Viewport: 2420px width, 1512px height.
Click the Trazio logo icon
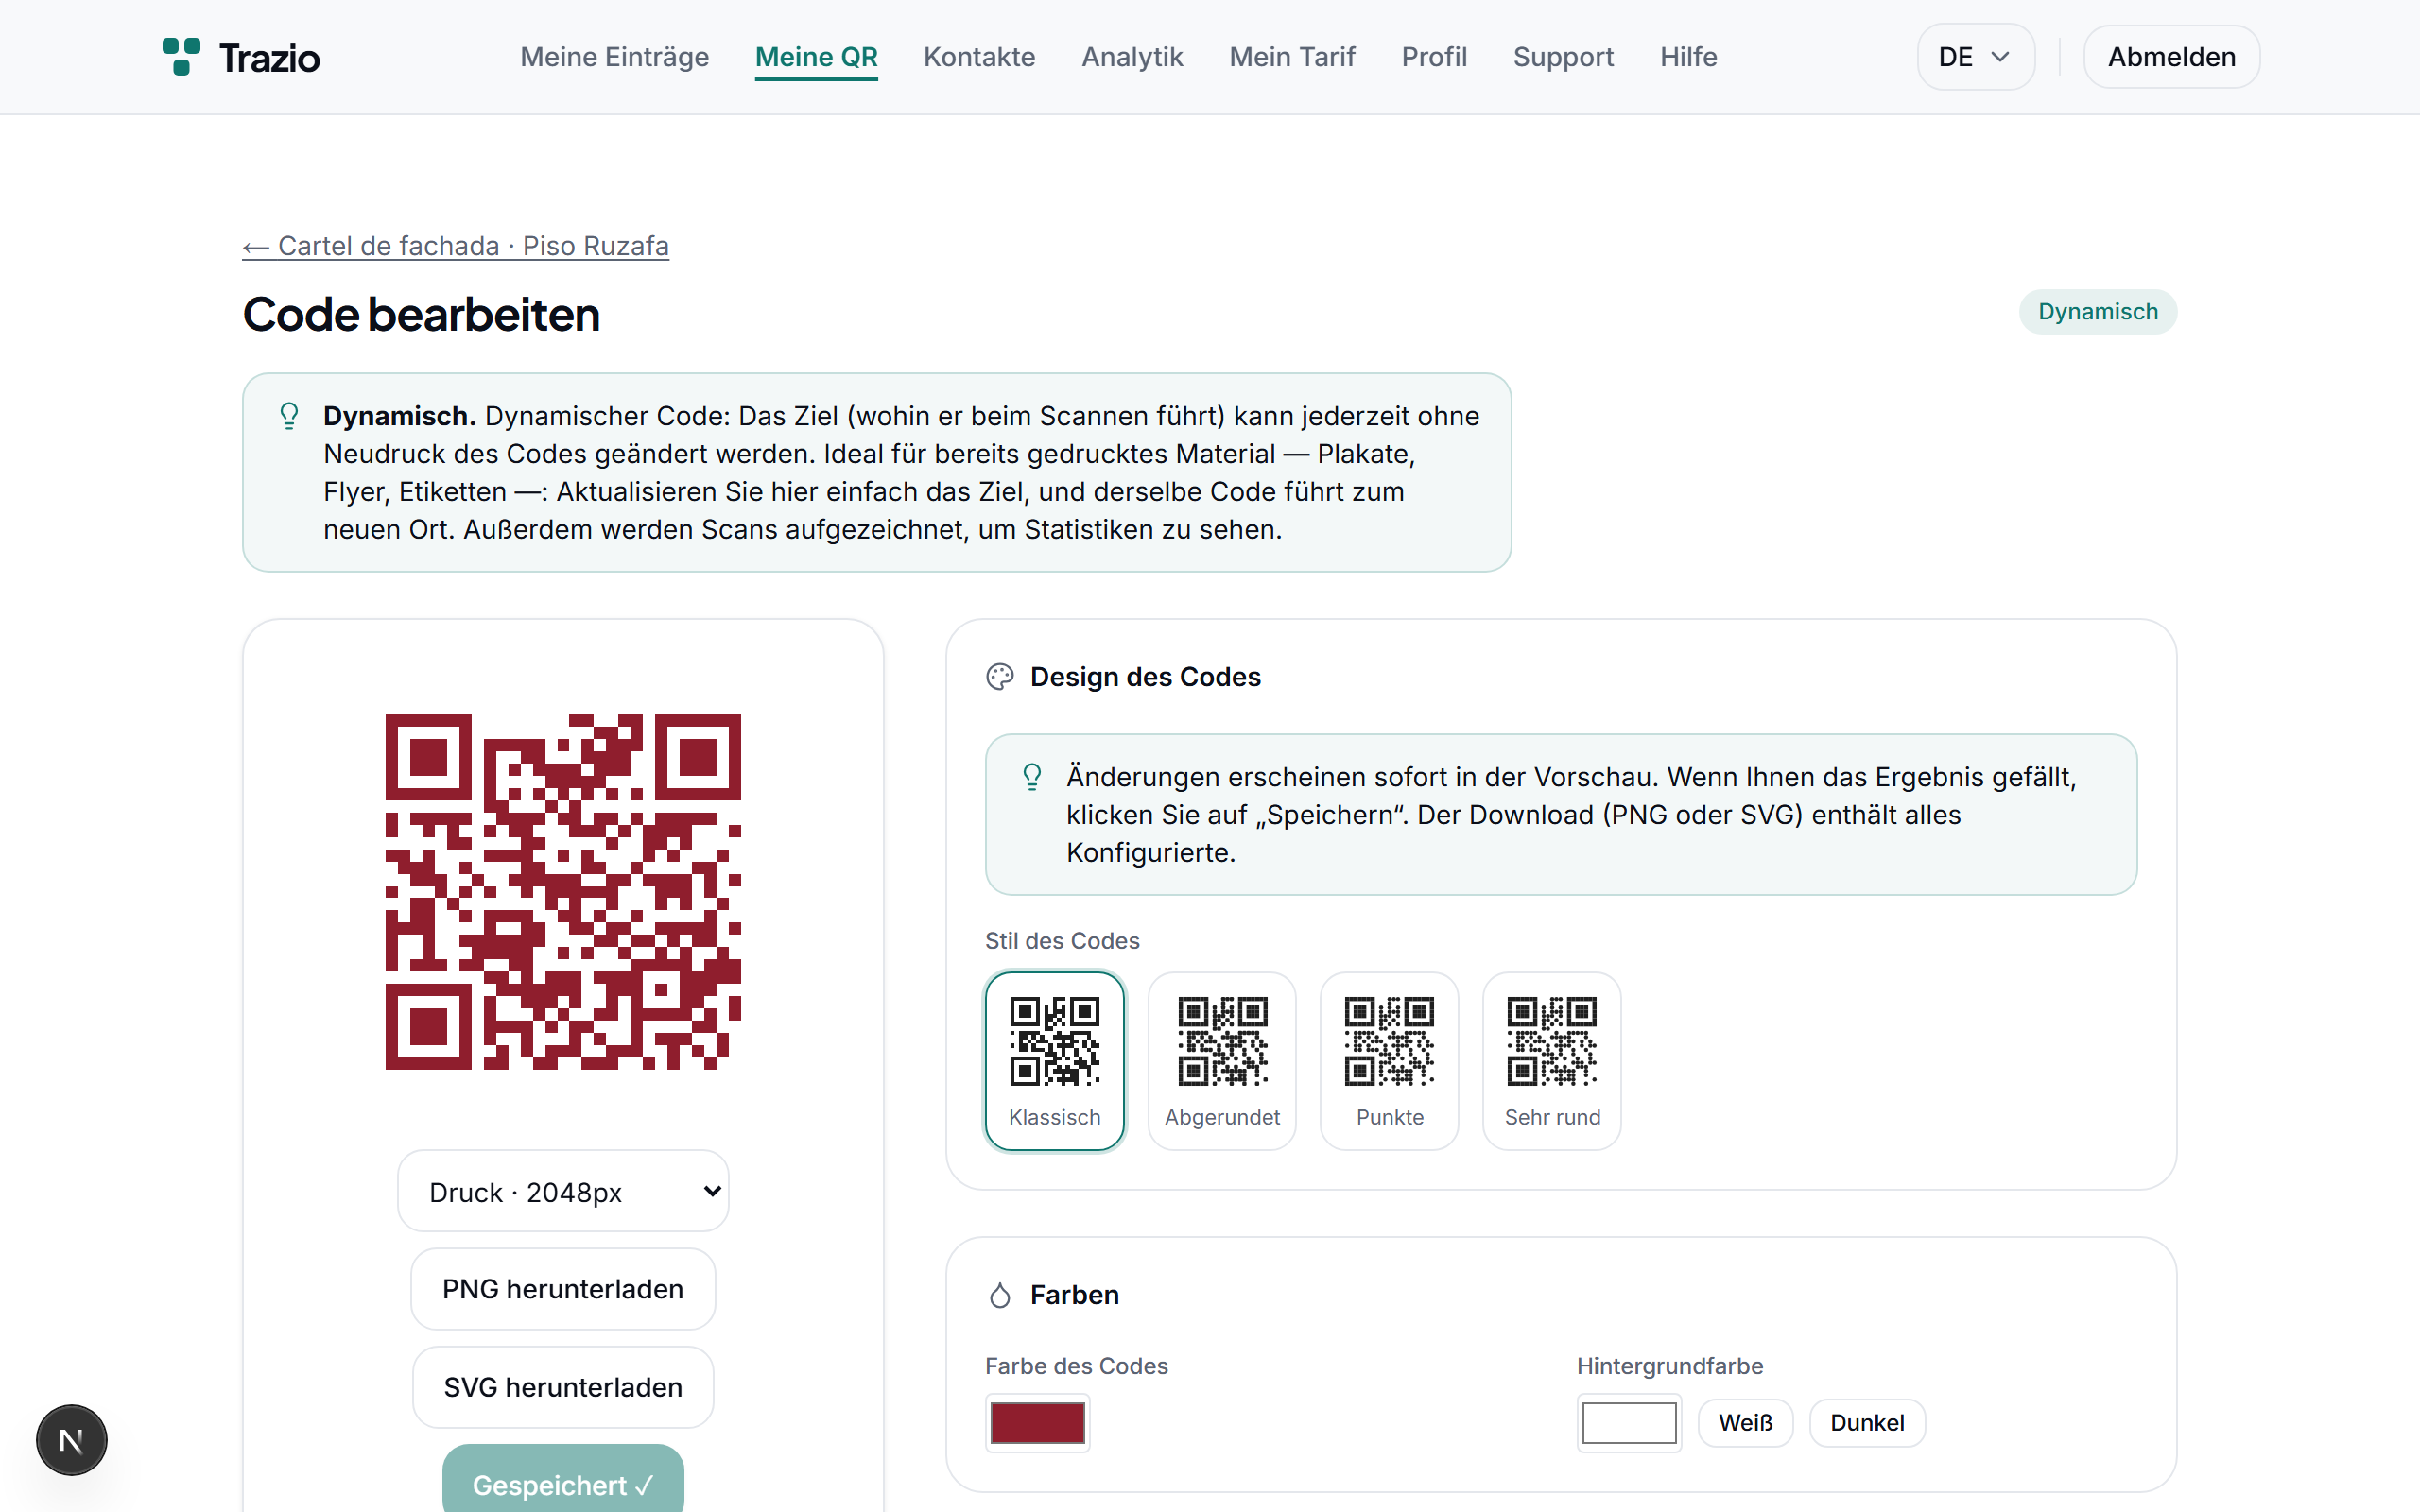pos(181,57)
